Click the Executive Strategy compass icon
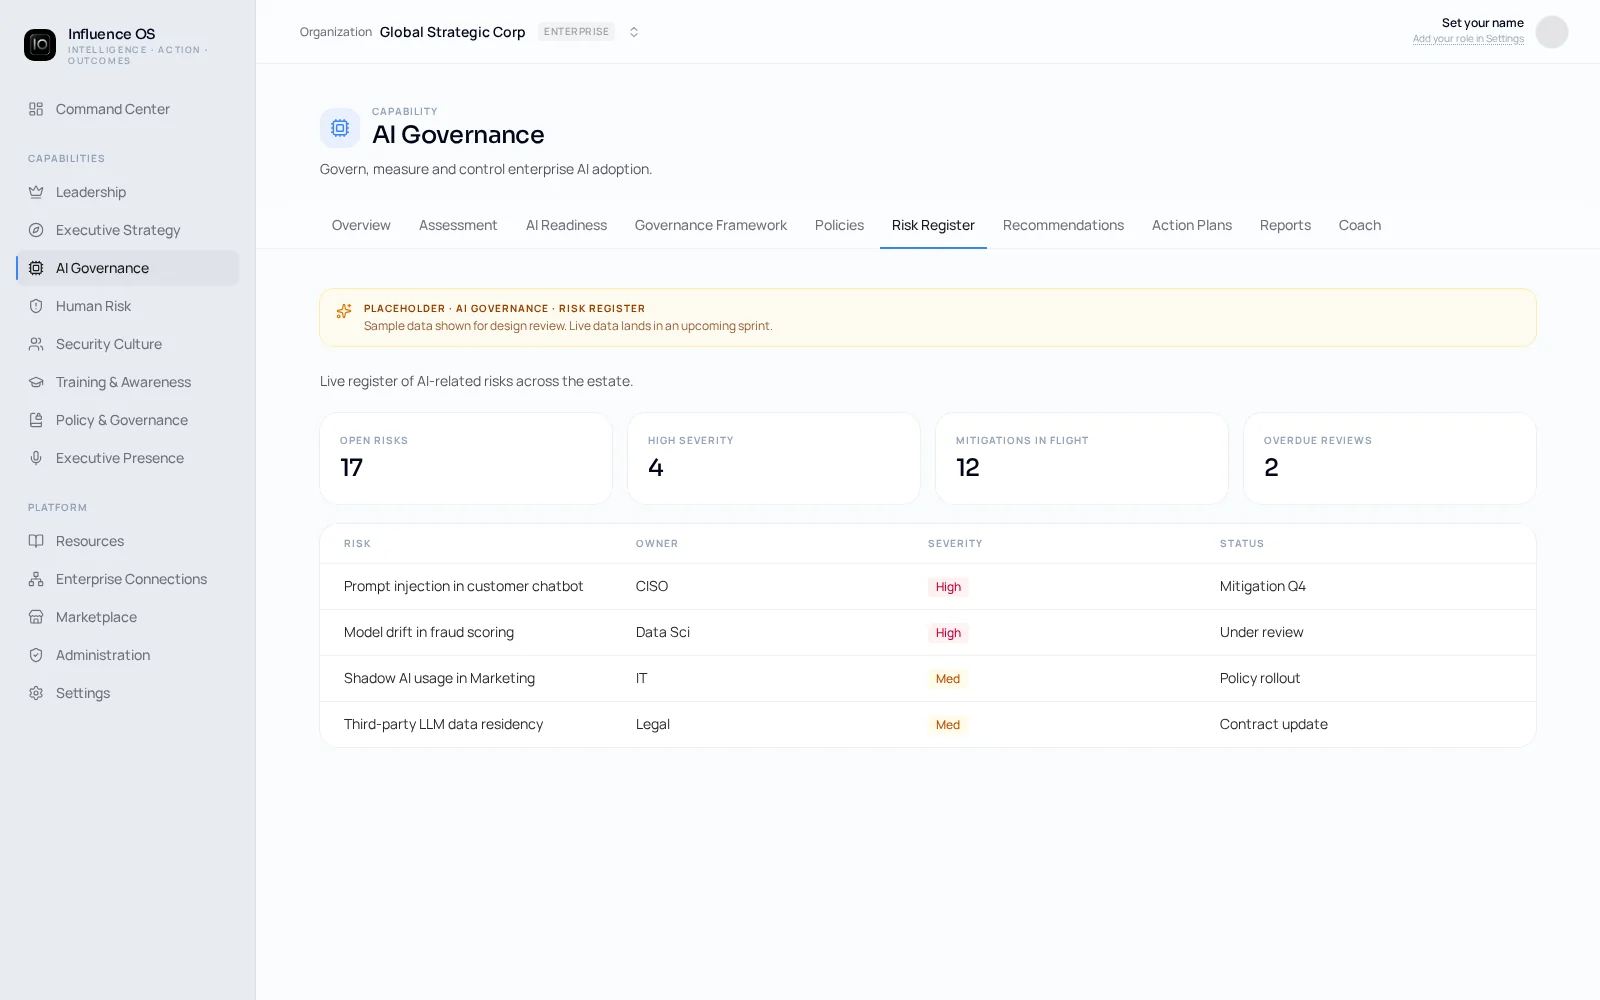The height and width of the screenshot is (1000, 1600). 36,230
